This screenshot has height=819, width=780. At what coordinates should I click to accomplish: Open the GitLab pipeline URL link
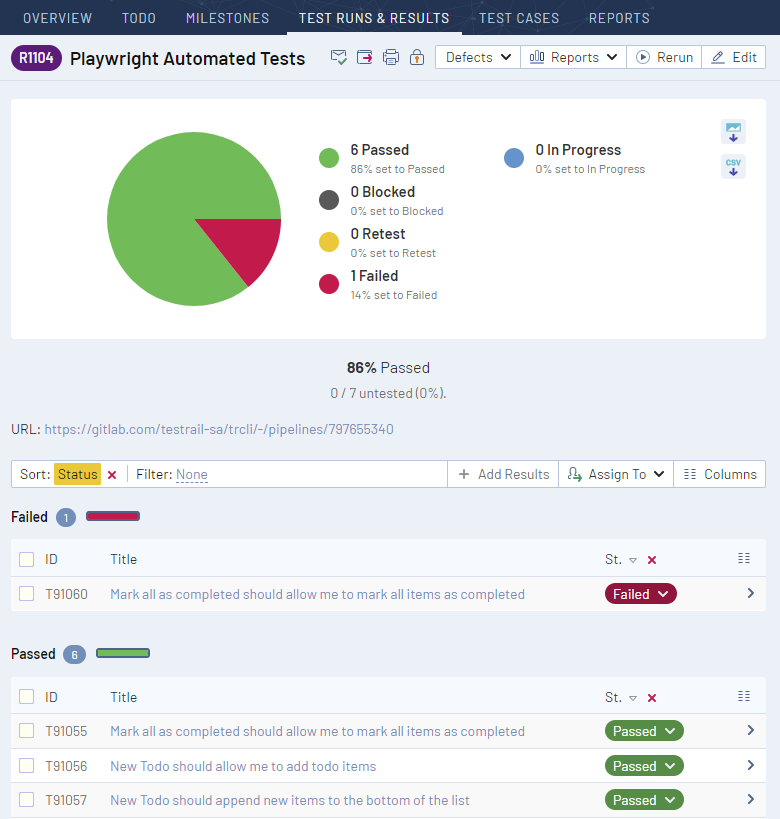(219, 429)
